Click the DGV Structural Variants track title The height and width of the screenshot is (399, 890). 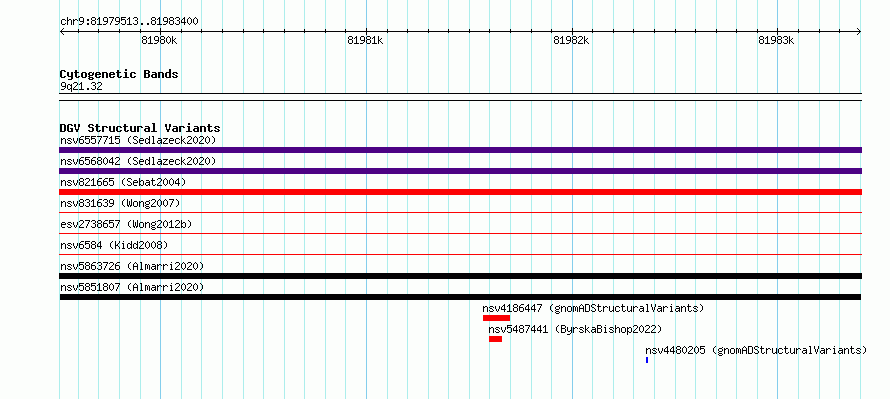point(140,128)
